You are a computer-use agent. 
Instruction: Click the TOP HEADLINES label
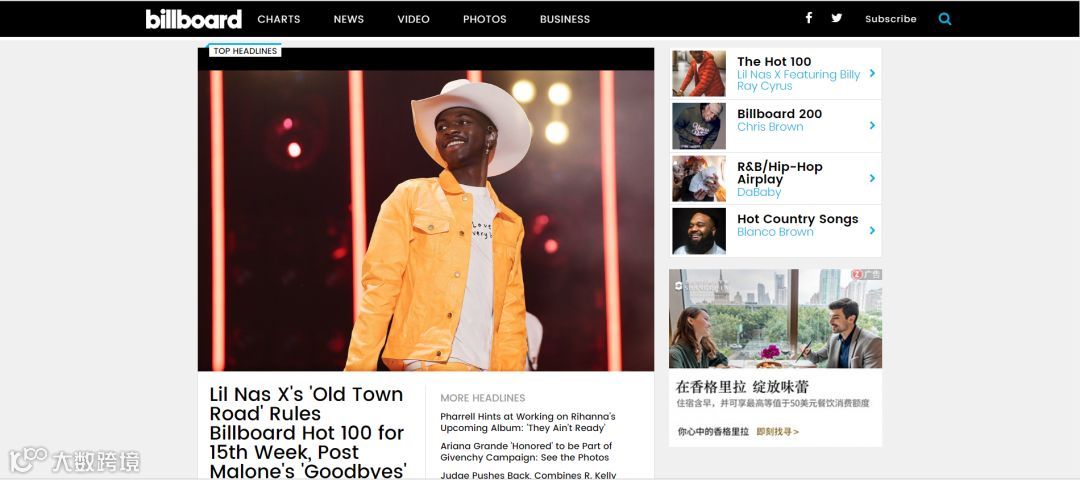click(x=245, y=51)
